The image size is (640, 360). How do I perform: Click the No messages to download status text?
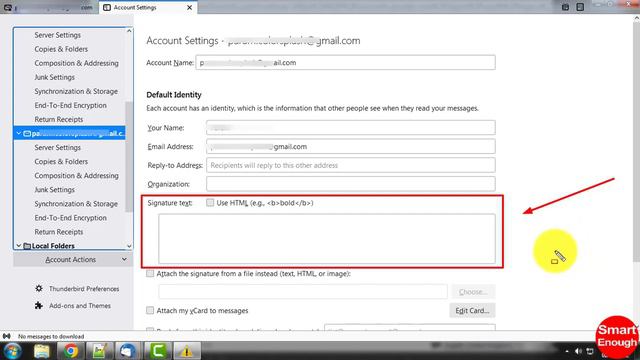coord(51,336)
